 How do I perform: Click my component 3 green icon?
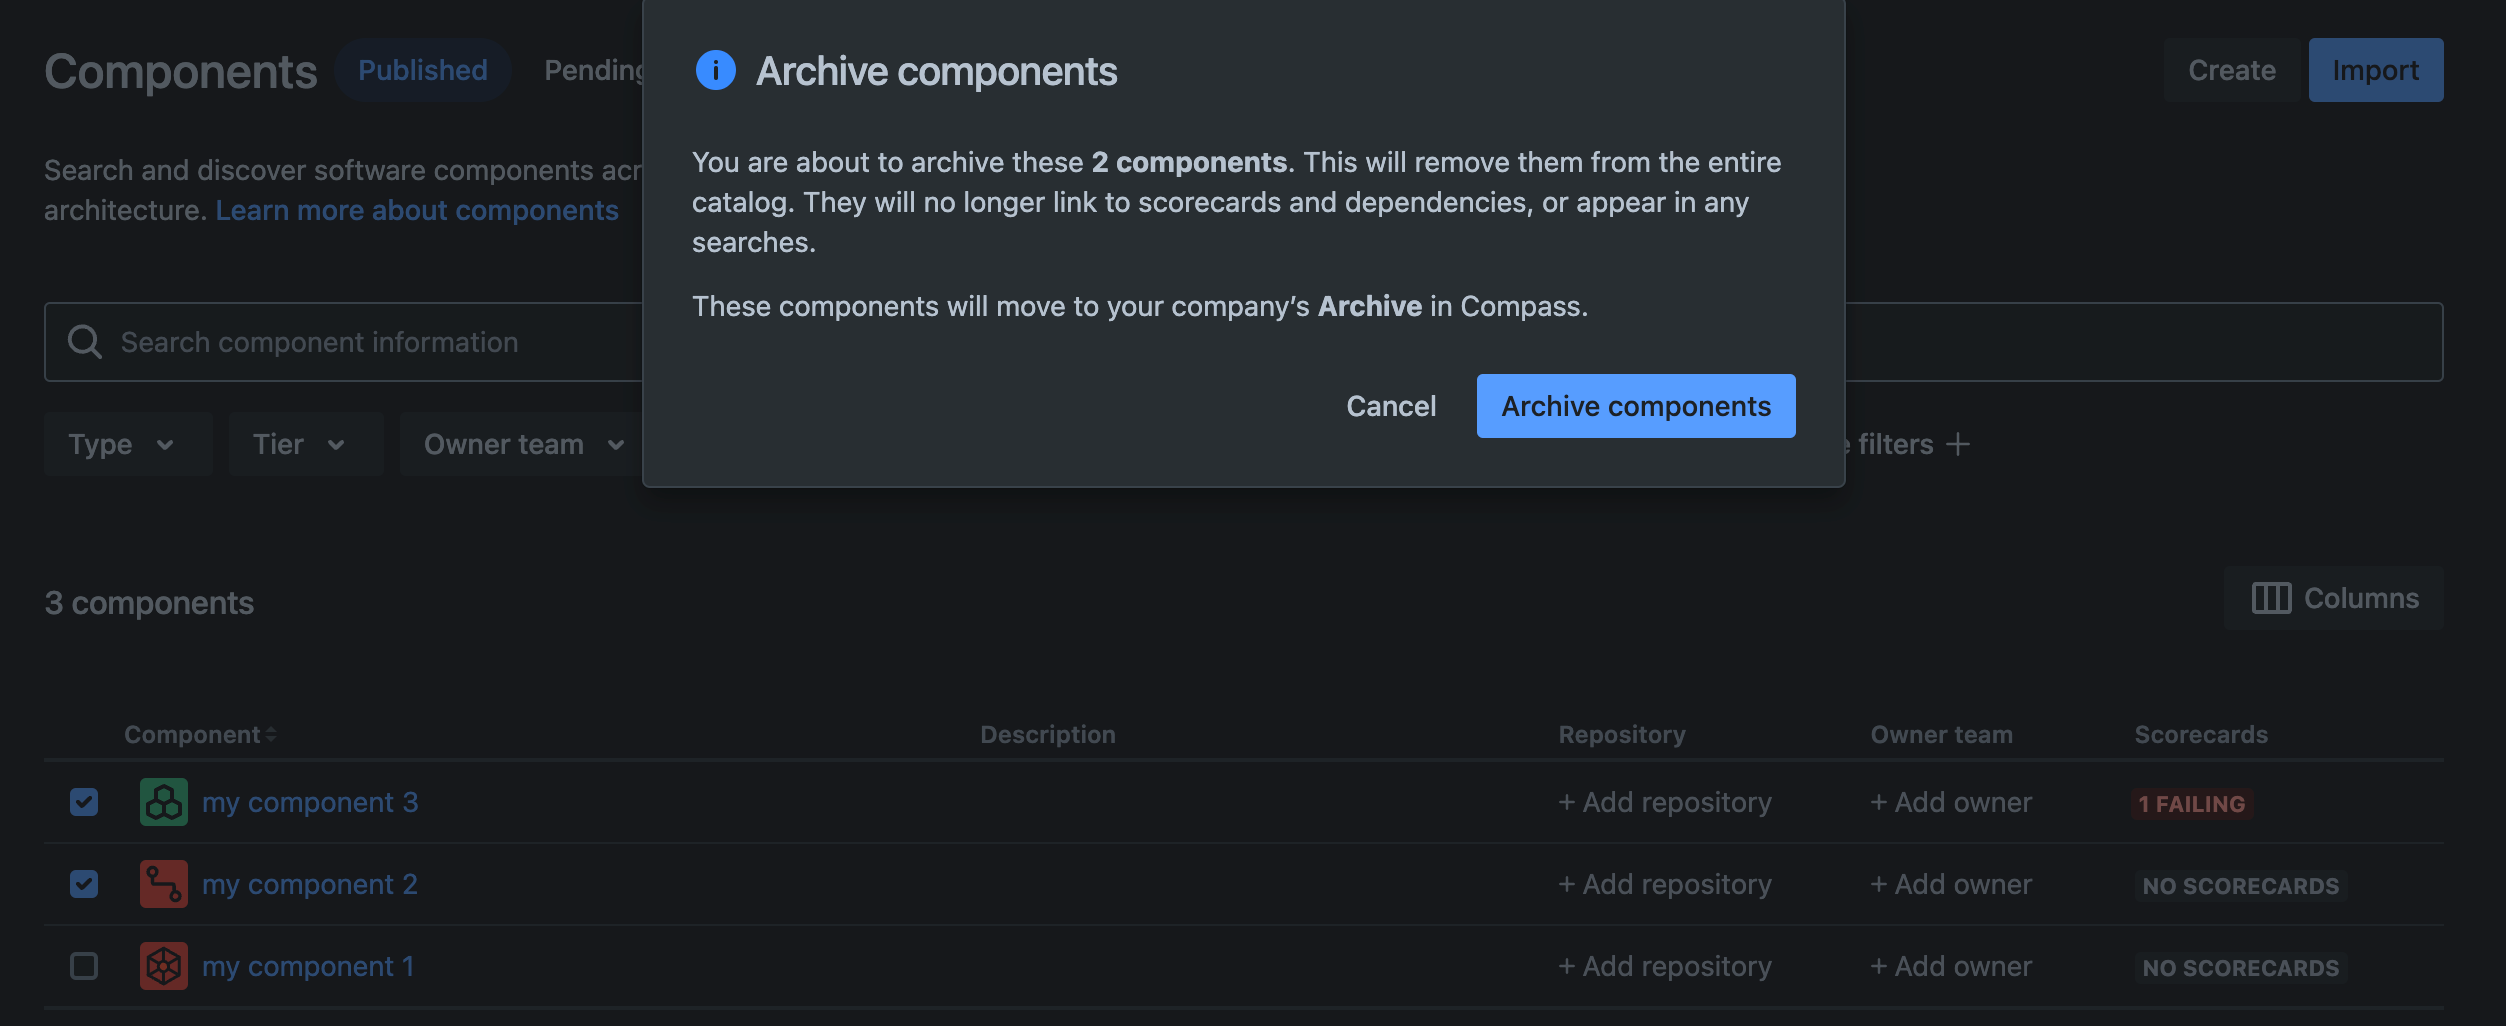point(164,802)
